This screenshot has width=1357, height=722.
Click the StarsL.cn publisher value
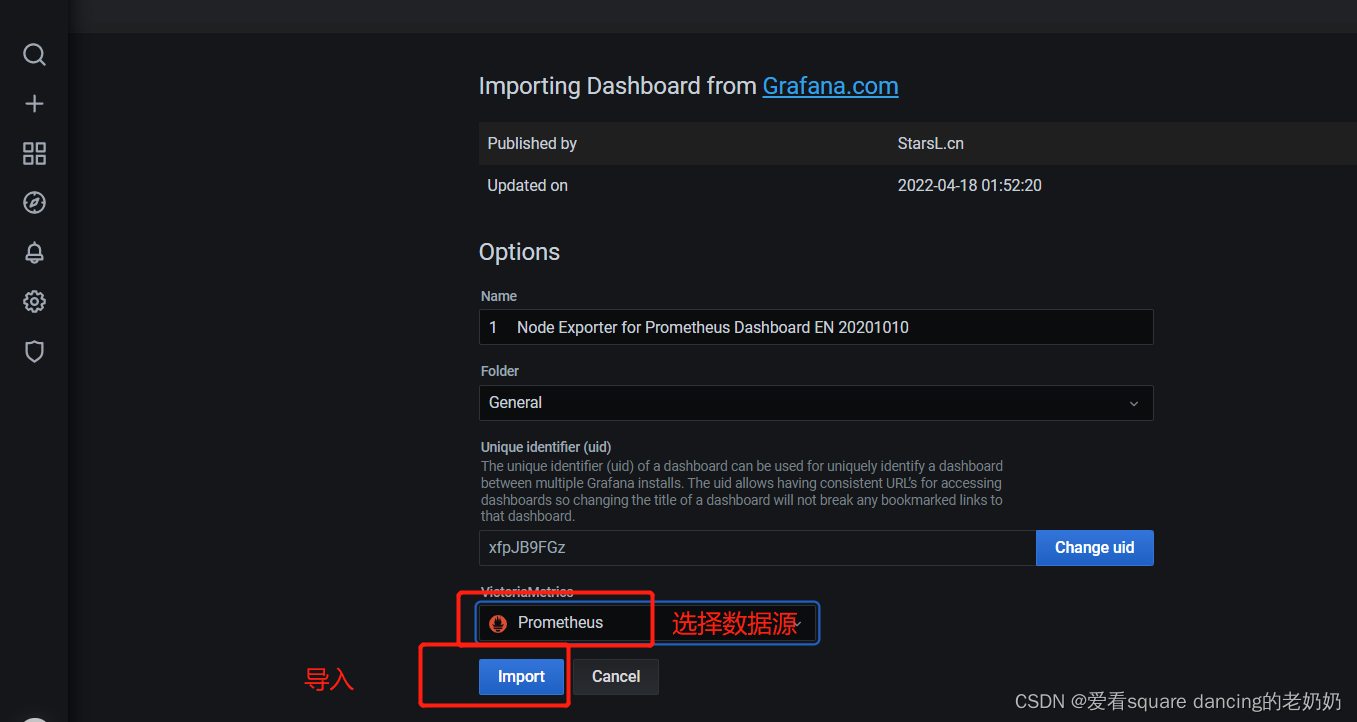tap(931, 143)
